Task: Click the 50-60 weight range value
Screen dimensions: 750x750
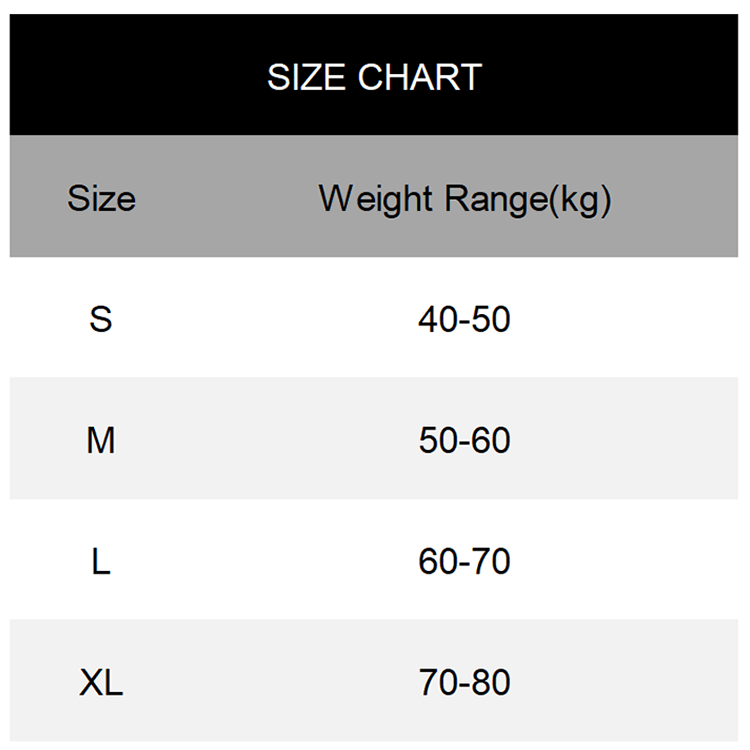Action: 464,440
